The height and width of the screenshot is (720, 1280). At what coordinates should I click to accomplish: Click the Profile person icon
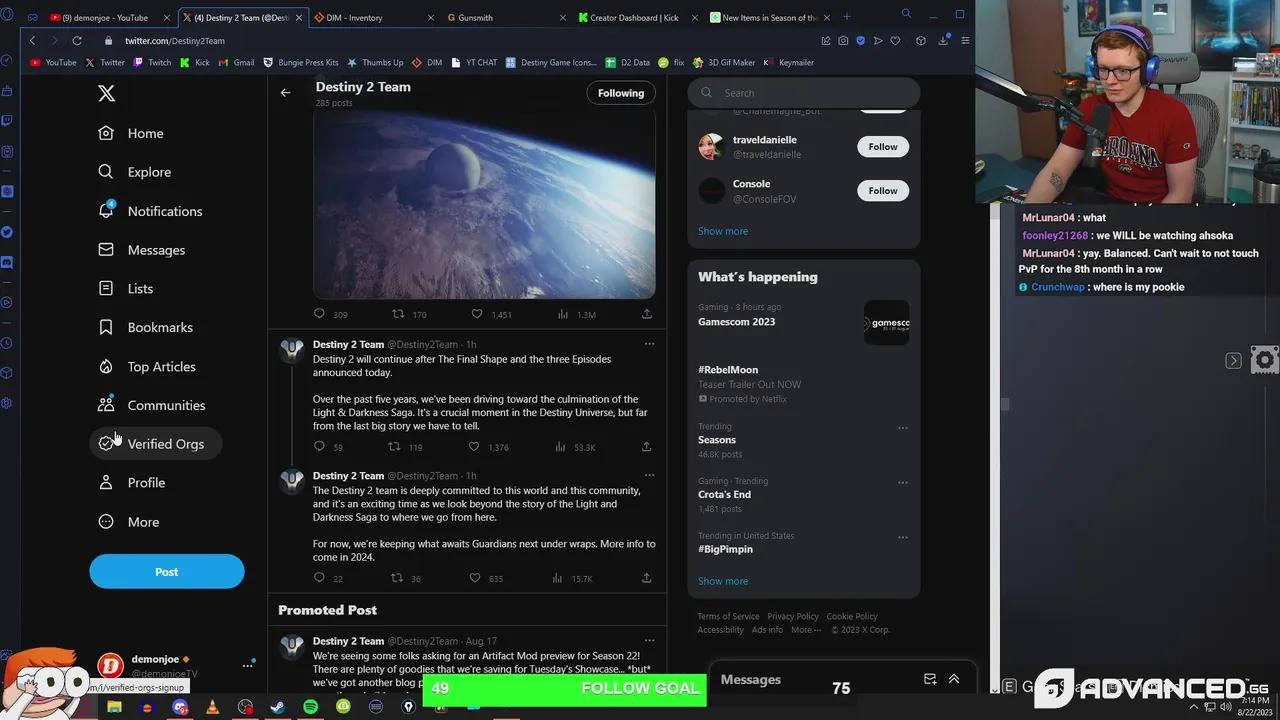tap(106, 482)
